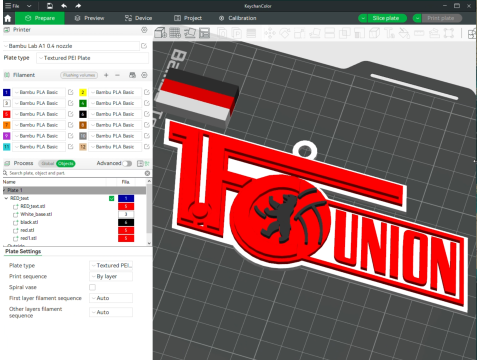The width and height of the screenshot is (480, 360).
Task: Open Other layers filament sequence dropdown
Action: click(x=111, y=312)
